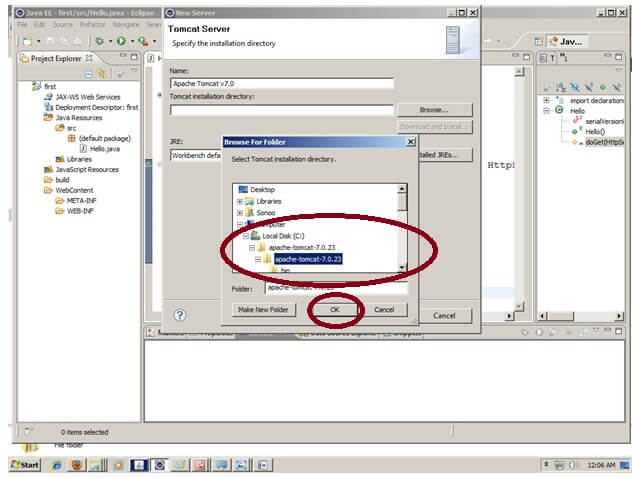Image resolution: width=640 pixels, height=479 pixels.
Task: Collapse the Hello class in Outline
Action: (x=546, y=111)
